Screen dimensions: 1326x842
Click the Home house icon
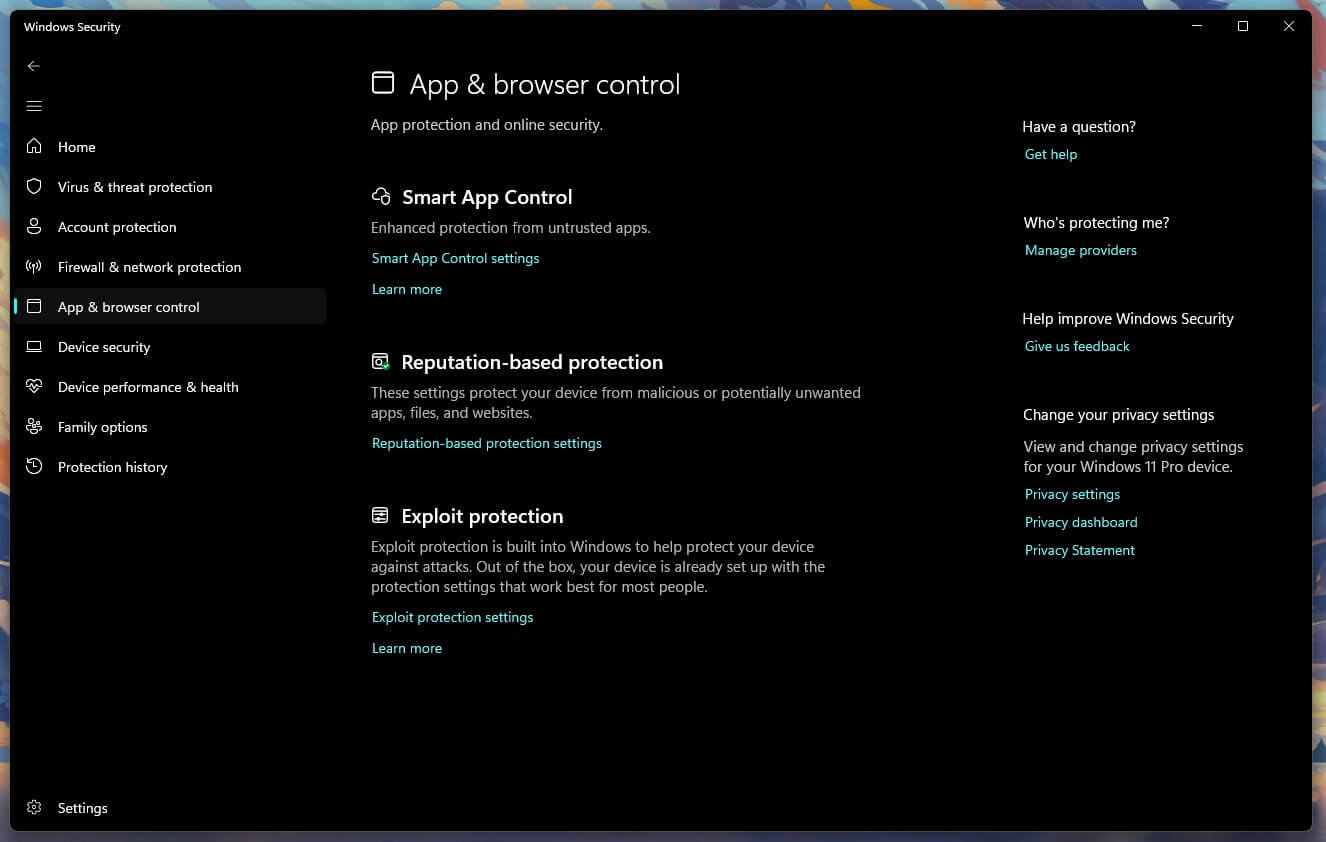point(34,146)
